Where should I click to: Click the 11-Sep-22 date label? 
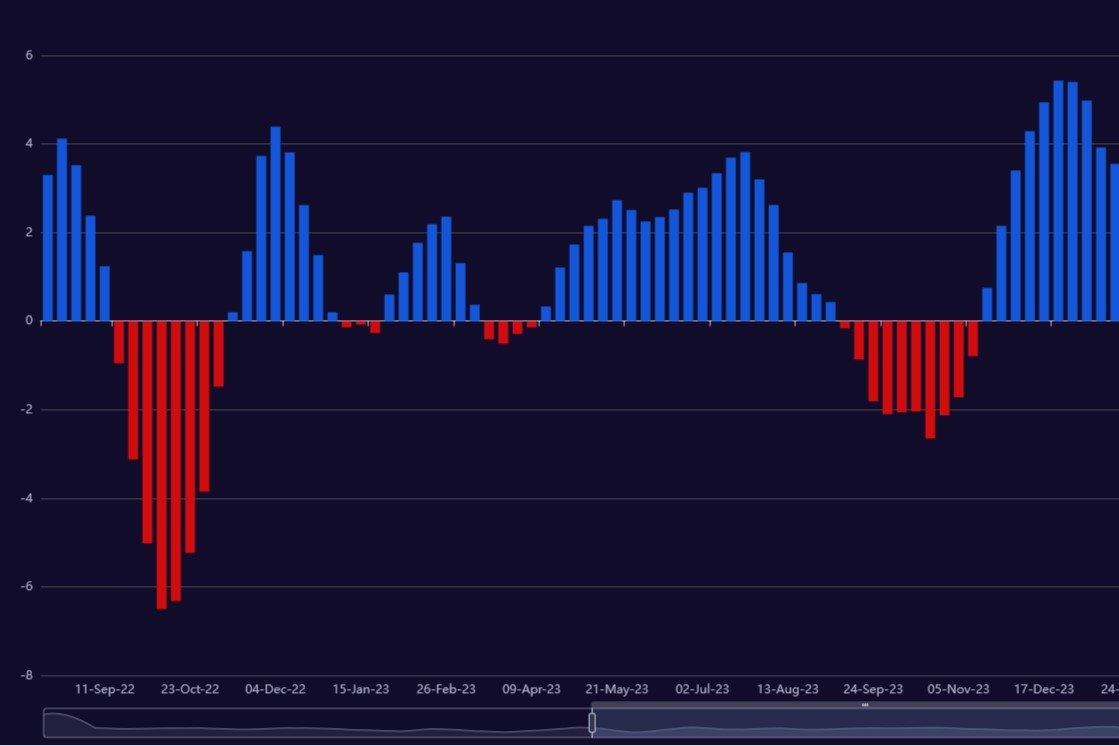(x=105, y=690)
